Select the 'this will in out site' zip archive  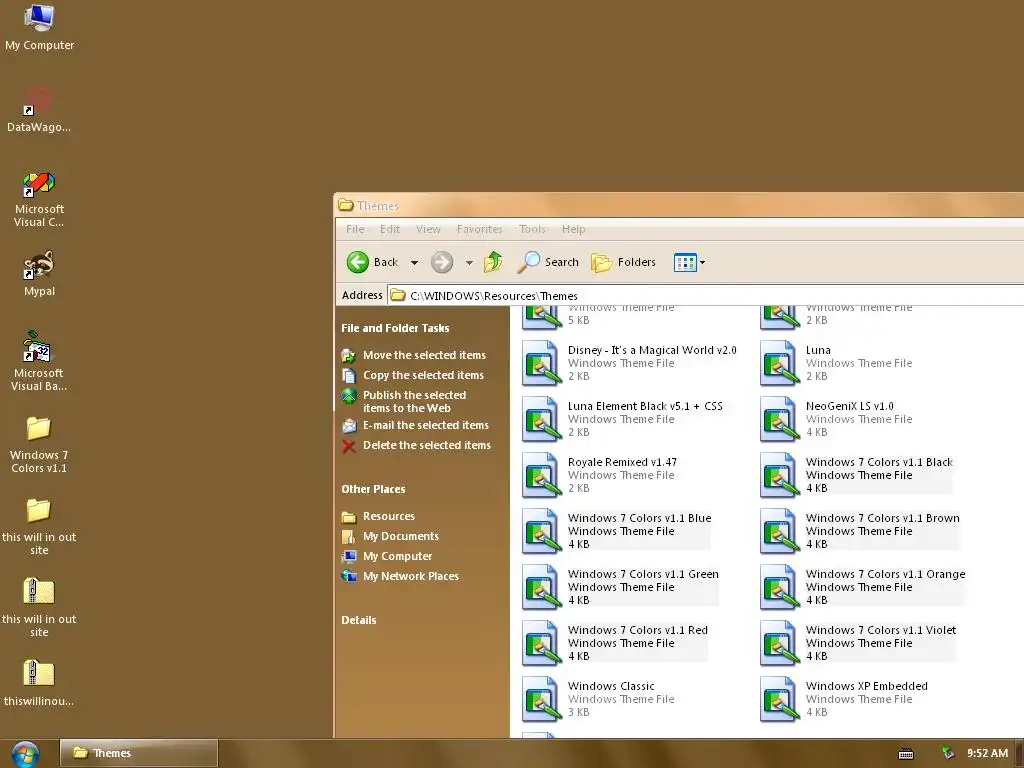pyautogui.click(x=39, y=608)
